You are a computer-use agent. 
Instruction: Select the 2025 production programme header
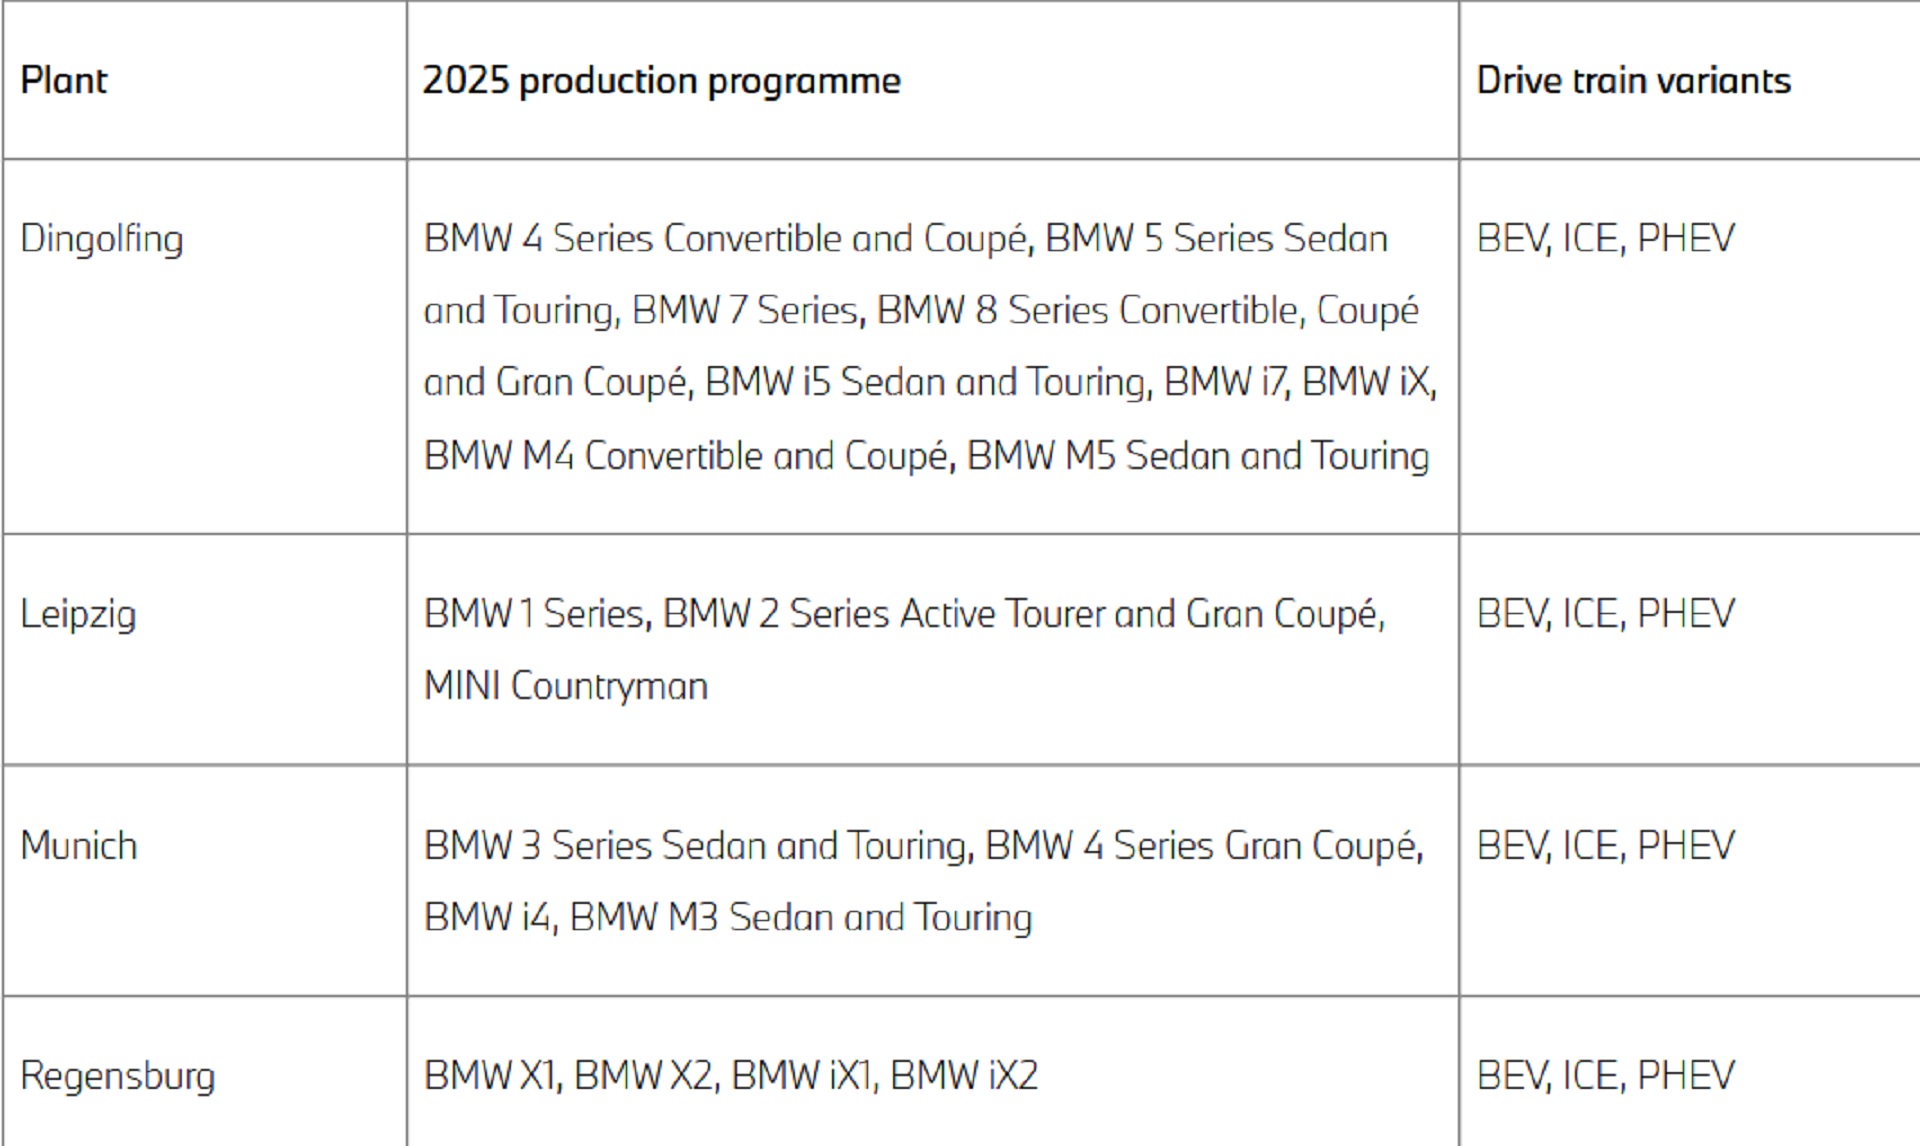pos(661,81)
